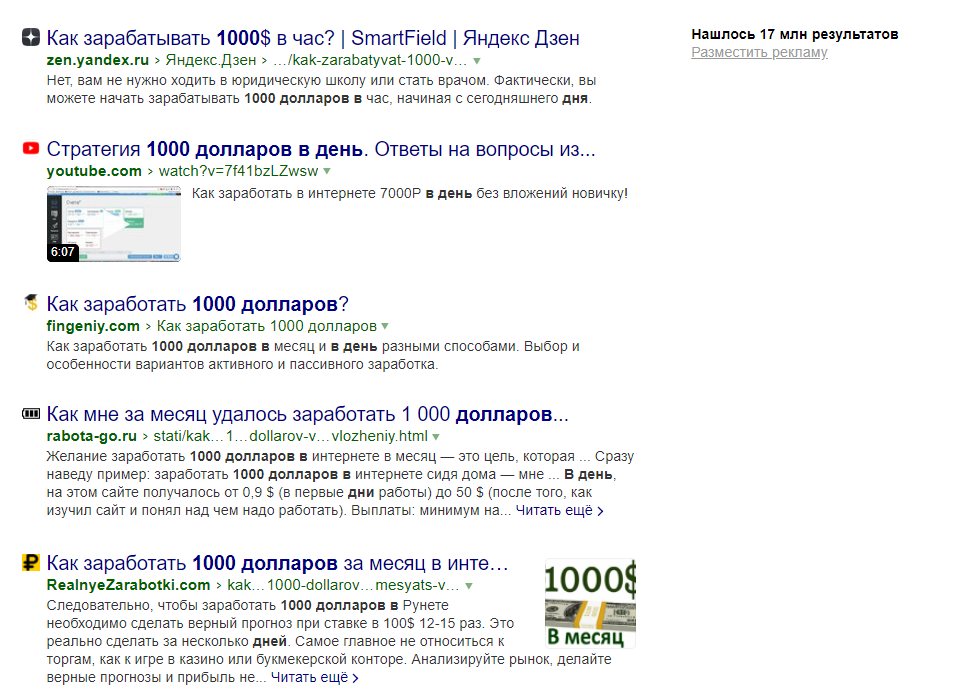The width and height of the screenshot is (961, 695).
Task: Open dropdown arrow after RealnyeZarabotki.com URL
Action: (x=469, y=586)
